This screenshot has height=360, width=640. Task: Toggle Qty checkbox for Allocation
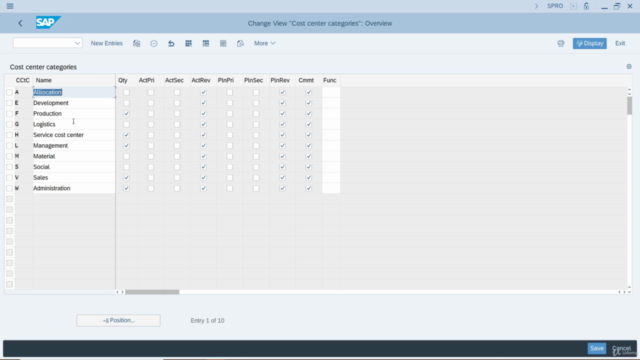pos(126,92)
